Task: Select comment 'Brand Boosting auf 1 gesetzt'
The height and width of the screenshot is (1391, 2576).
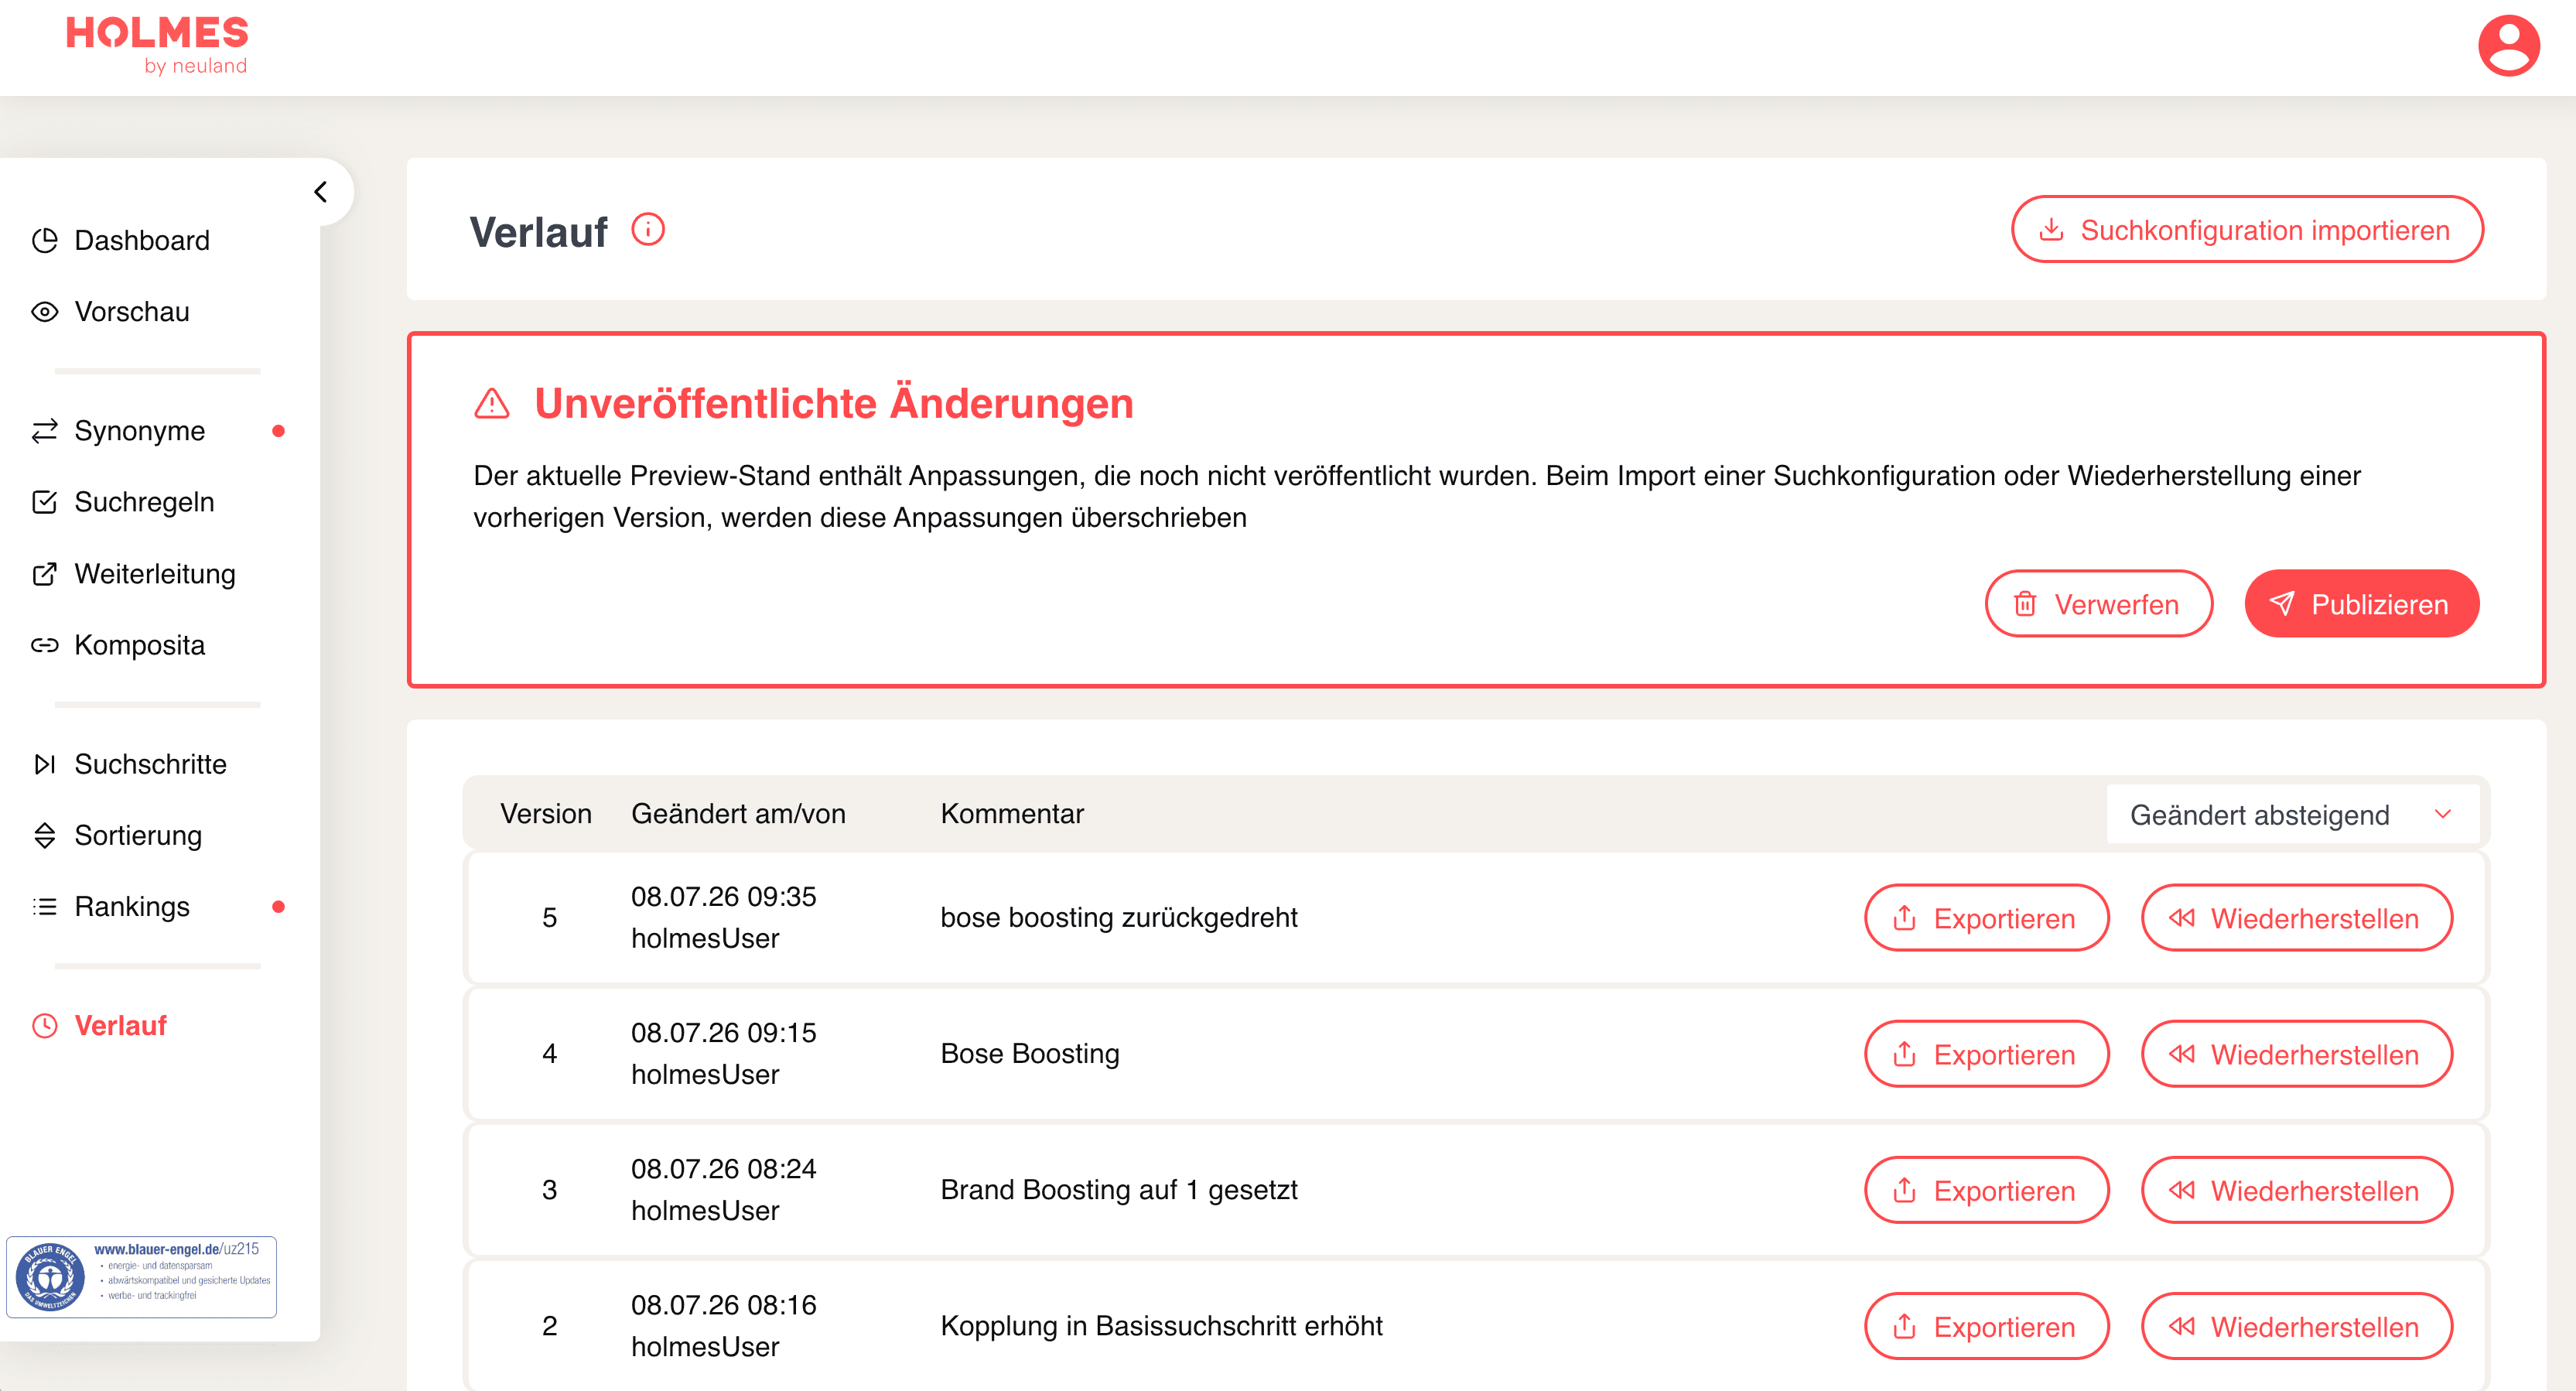Action: 1119,1189
